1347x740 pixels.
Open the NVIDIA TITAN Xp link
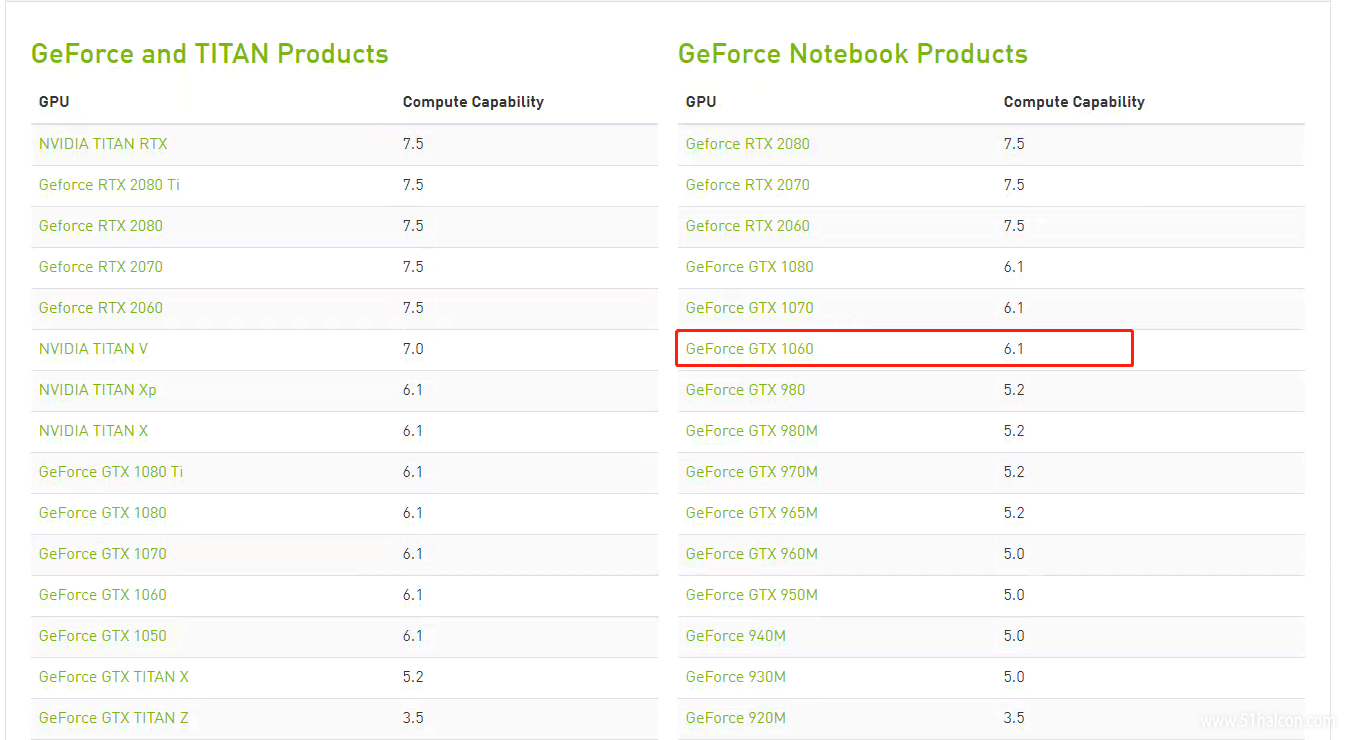pyautogui.click(x=98, y=390)
